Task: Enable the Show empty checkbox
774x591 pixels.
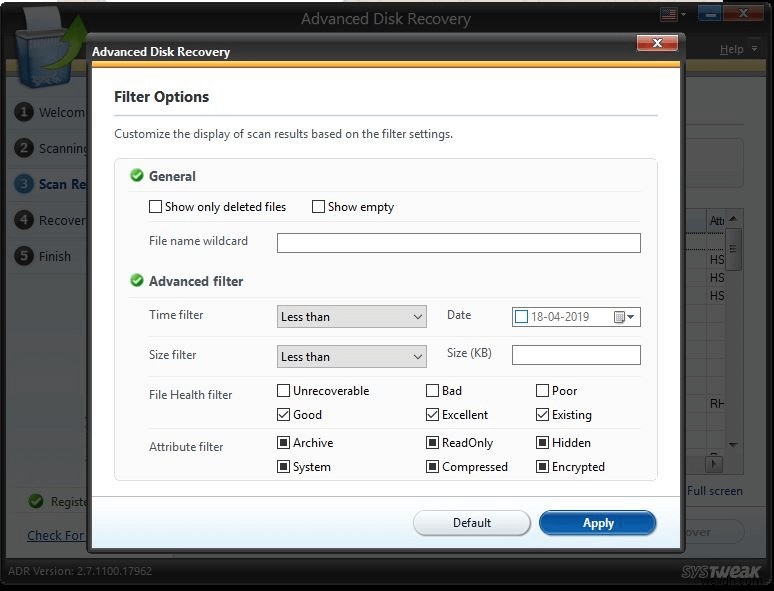Action: [318, 206]
